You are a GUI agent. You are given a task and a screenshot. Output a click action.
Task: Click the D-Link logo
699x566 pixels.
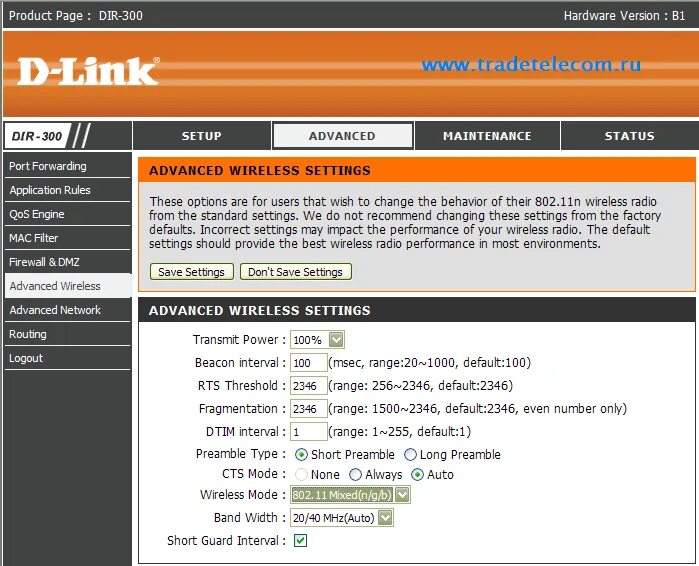(x=88, y=71)
